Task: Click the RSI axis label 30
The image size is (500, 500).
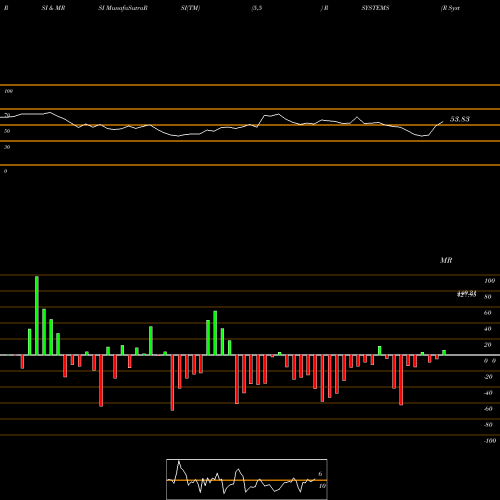Action: pos(7,147)
